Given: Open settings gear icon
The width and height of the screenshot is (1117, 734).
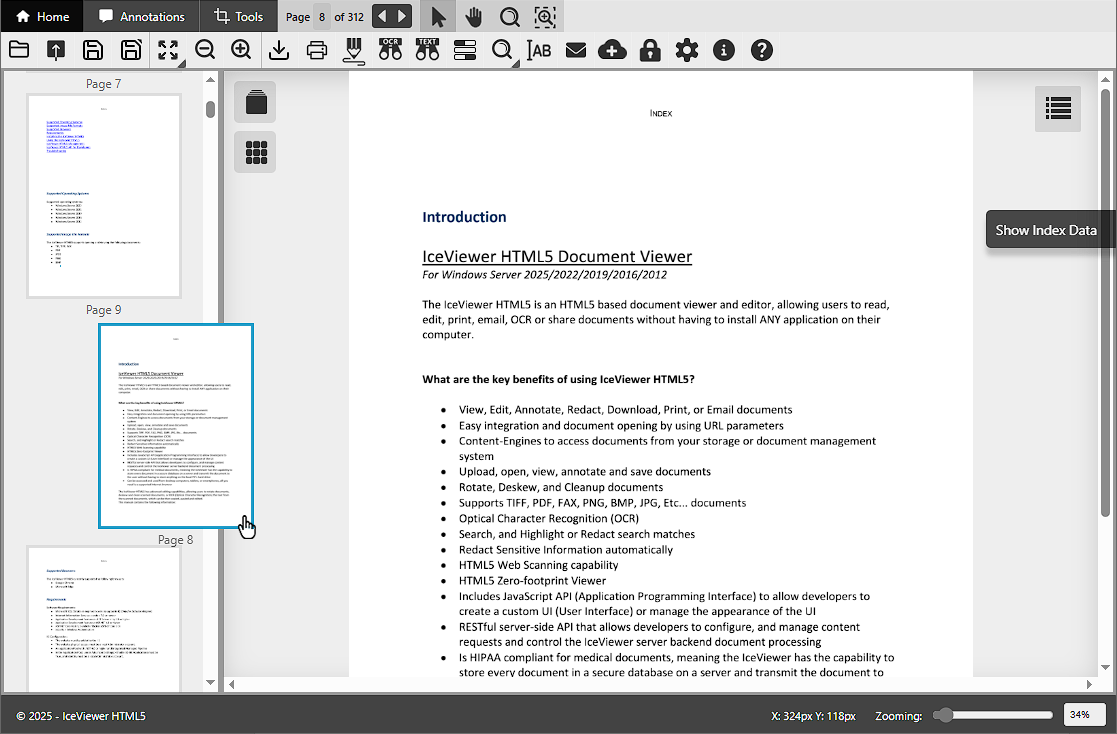Looking at the screenshot, I should (x=687, y=50).
